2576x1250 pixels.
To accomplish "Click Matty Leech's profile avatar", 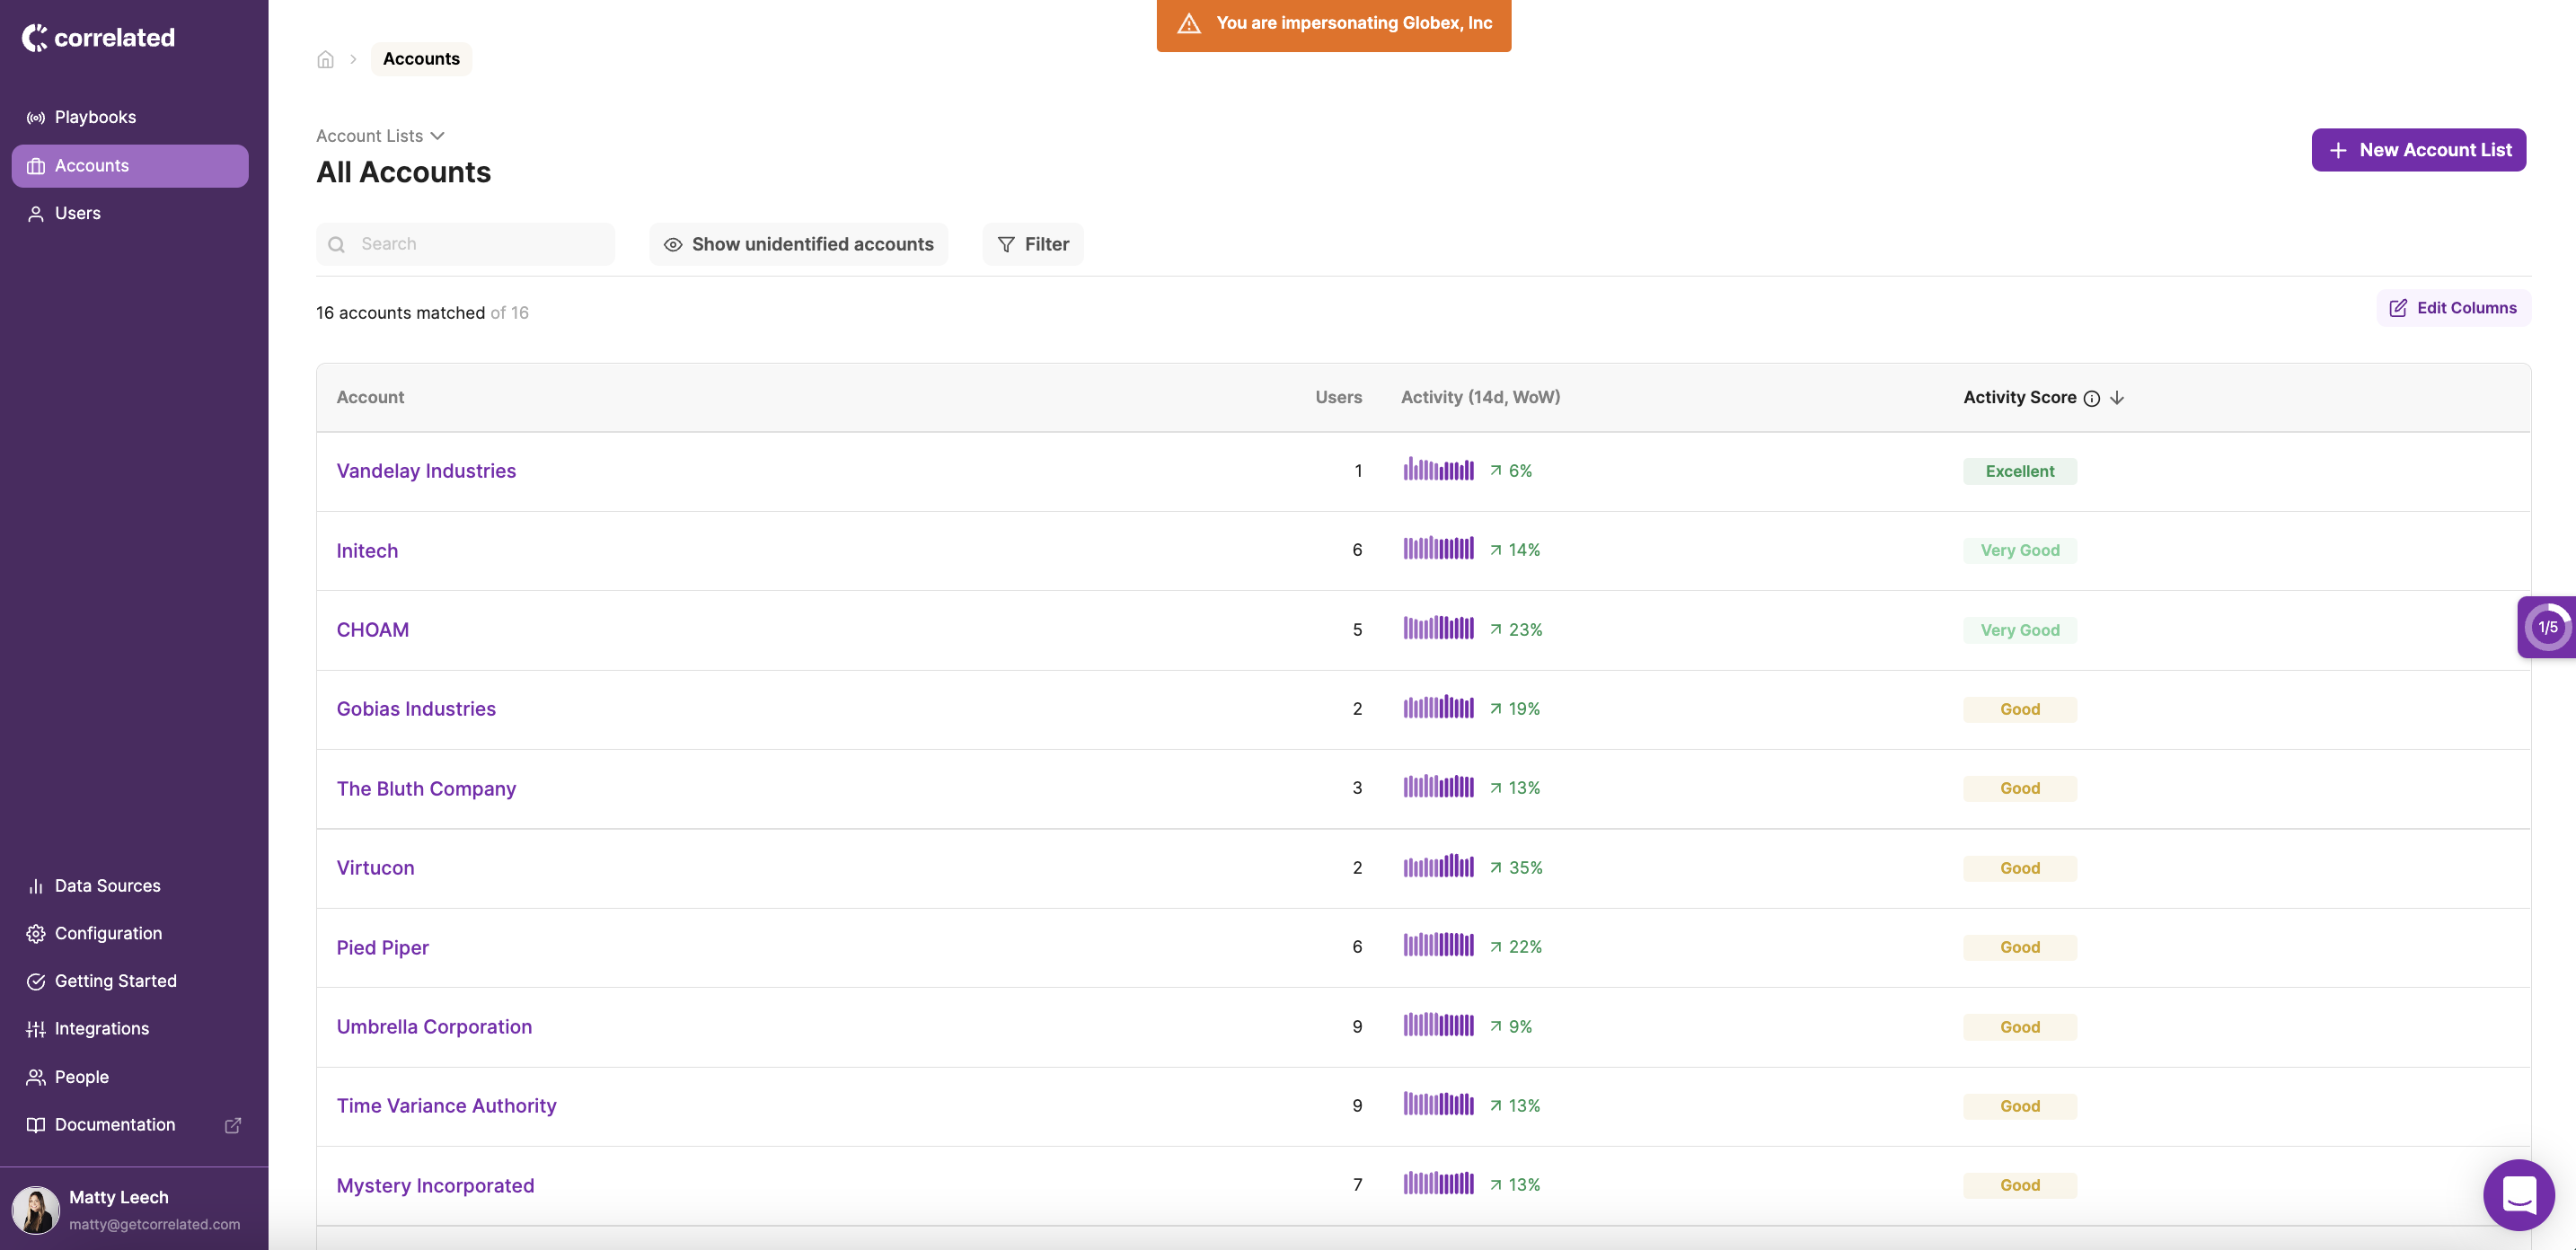I will [36, 1209].
